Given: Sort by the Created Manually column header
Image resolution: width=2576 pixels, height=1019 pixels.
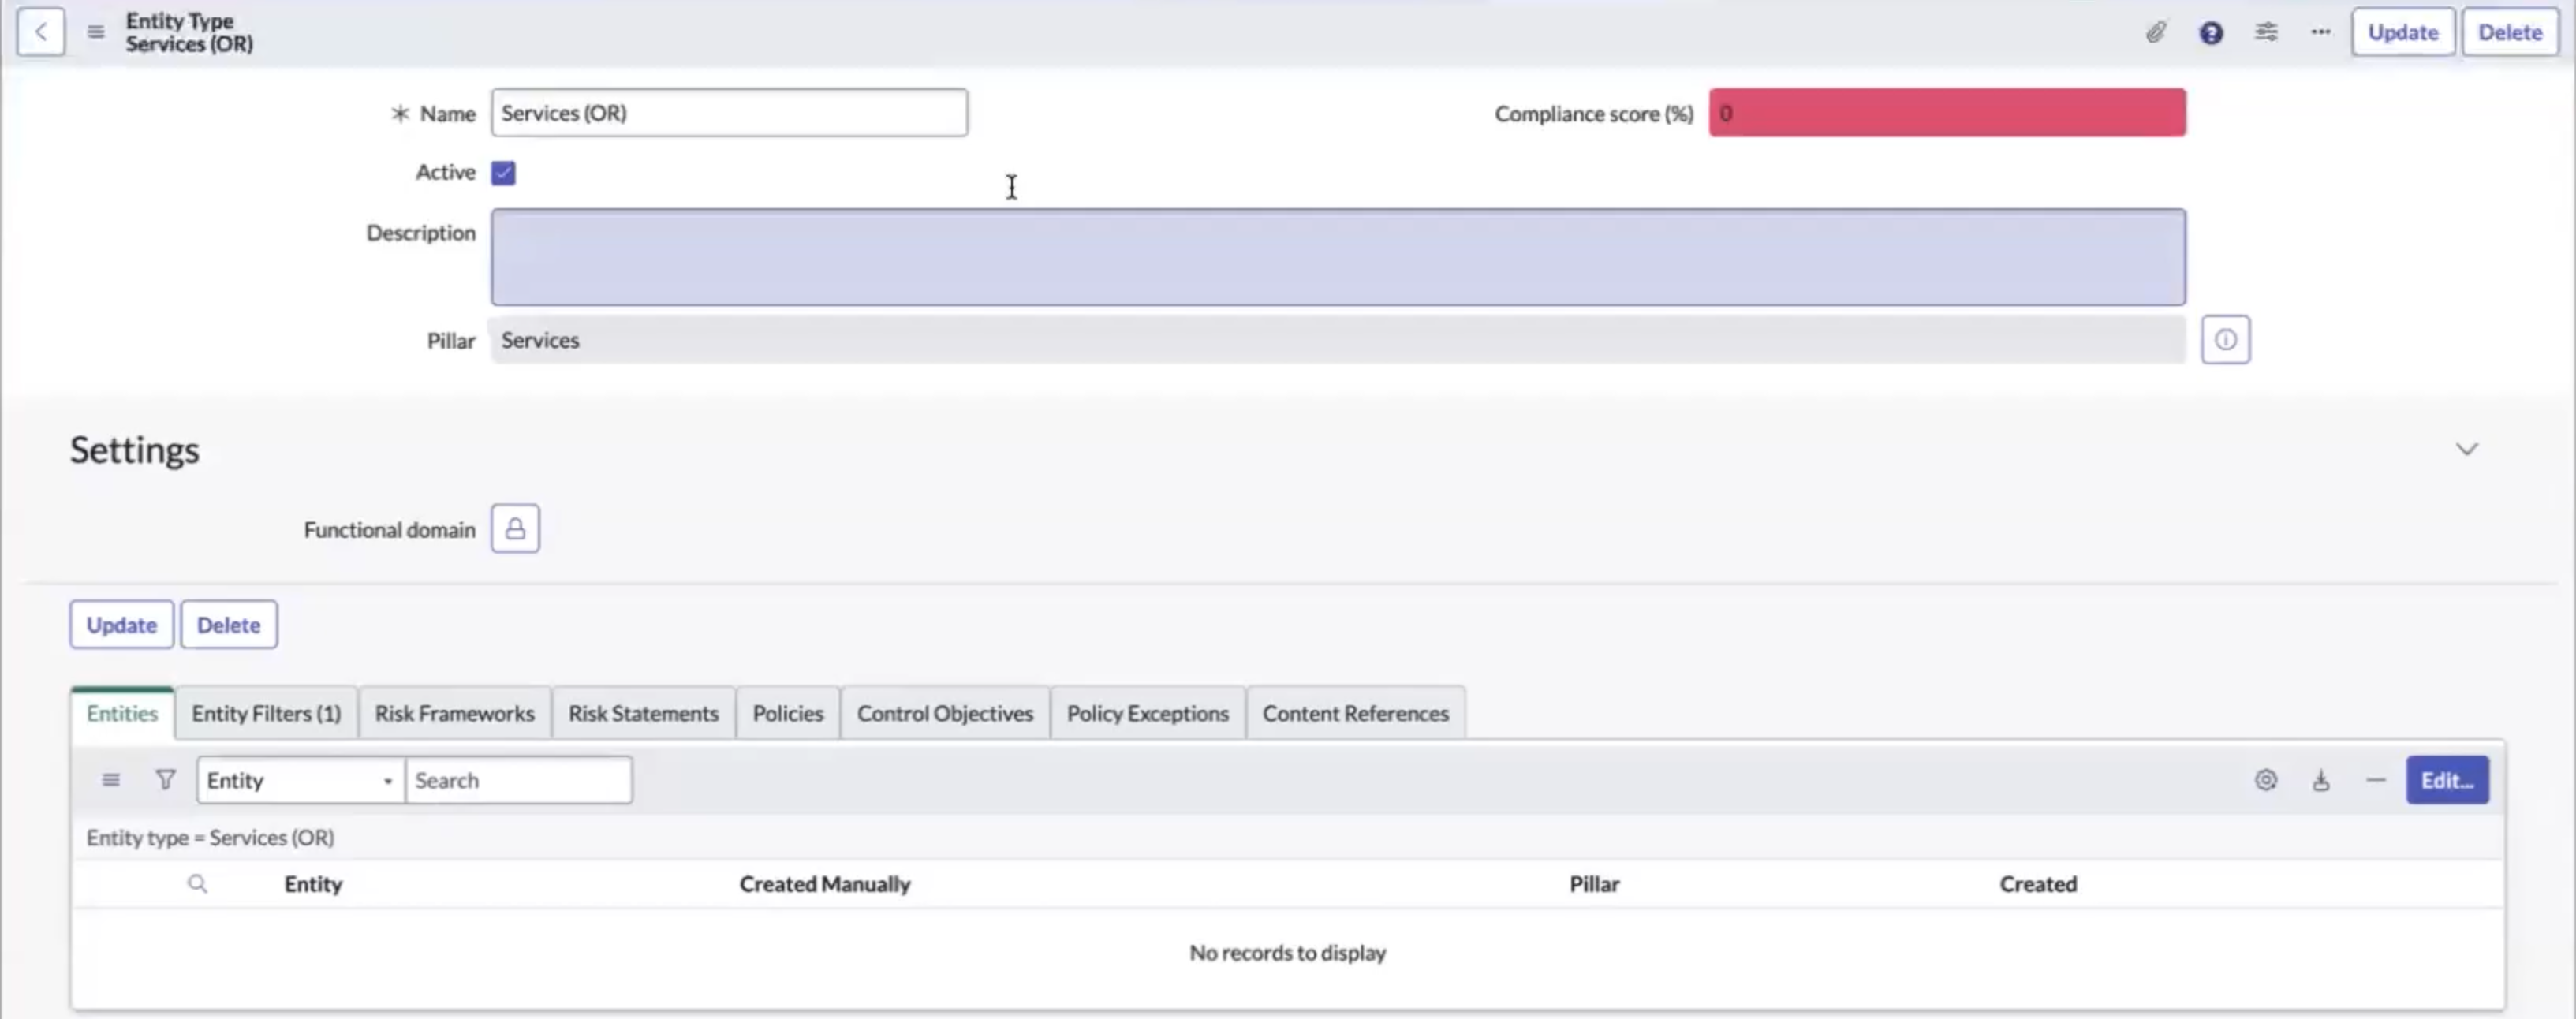Looking at the screenshot, I should 825,884.
